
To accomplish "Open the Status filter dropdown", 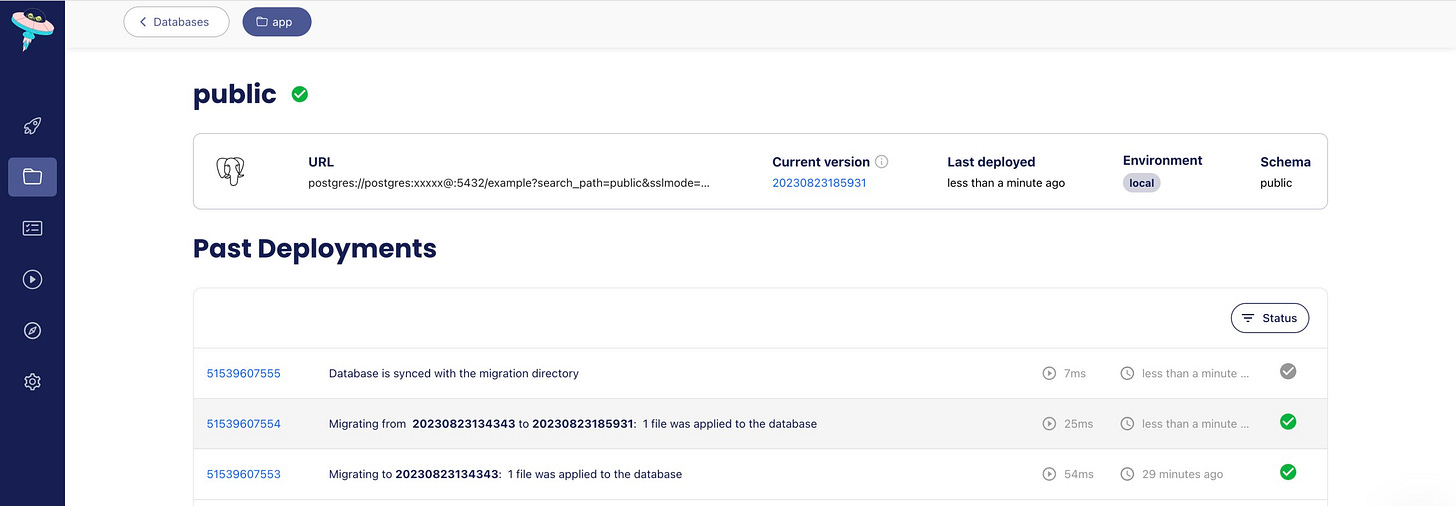I will click(1270, 318).
